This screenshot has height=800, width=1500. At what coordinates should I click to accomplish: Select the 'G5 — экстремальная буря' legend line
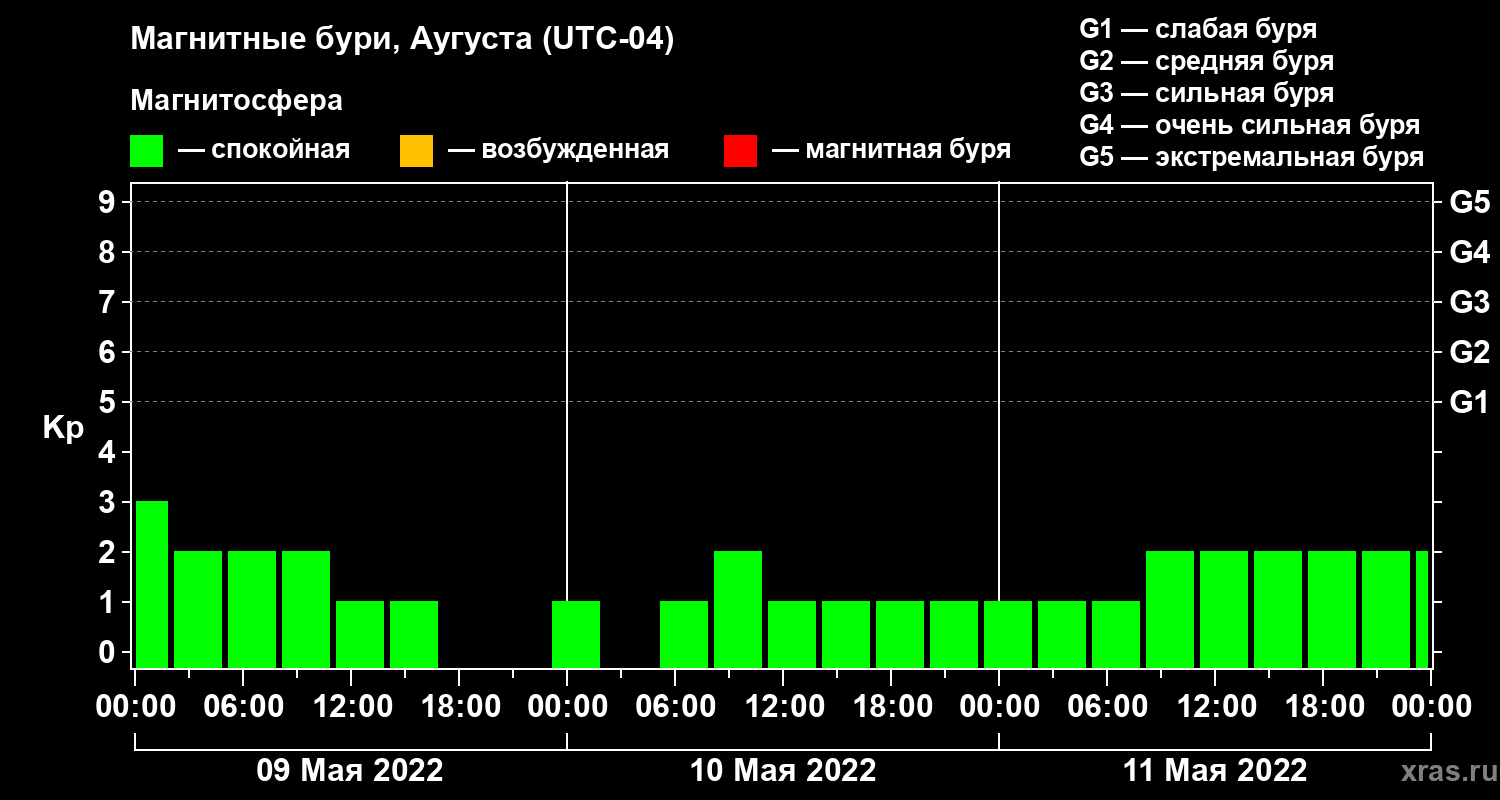click(x=1251, y=158)
